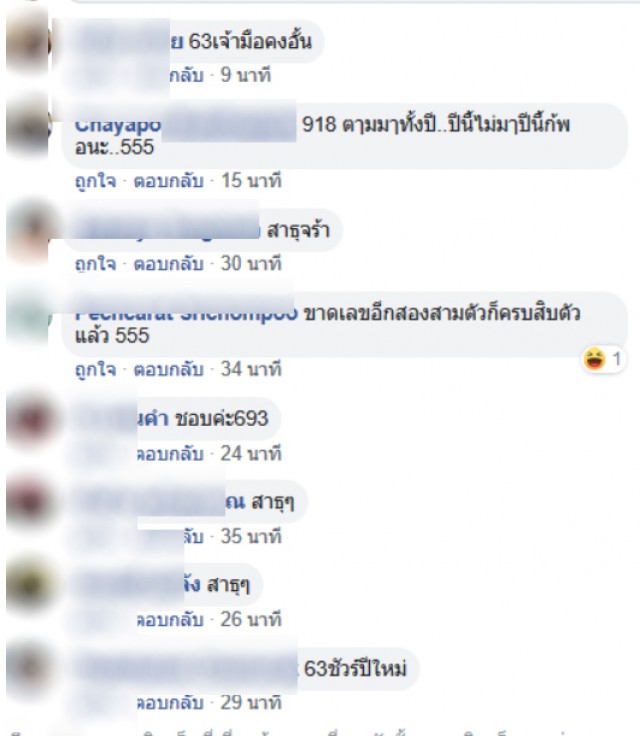Click the '24 นาที' comment timestamp
This screenshot has width=640, height=736.
pos(251,454)
